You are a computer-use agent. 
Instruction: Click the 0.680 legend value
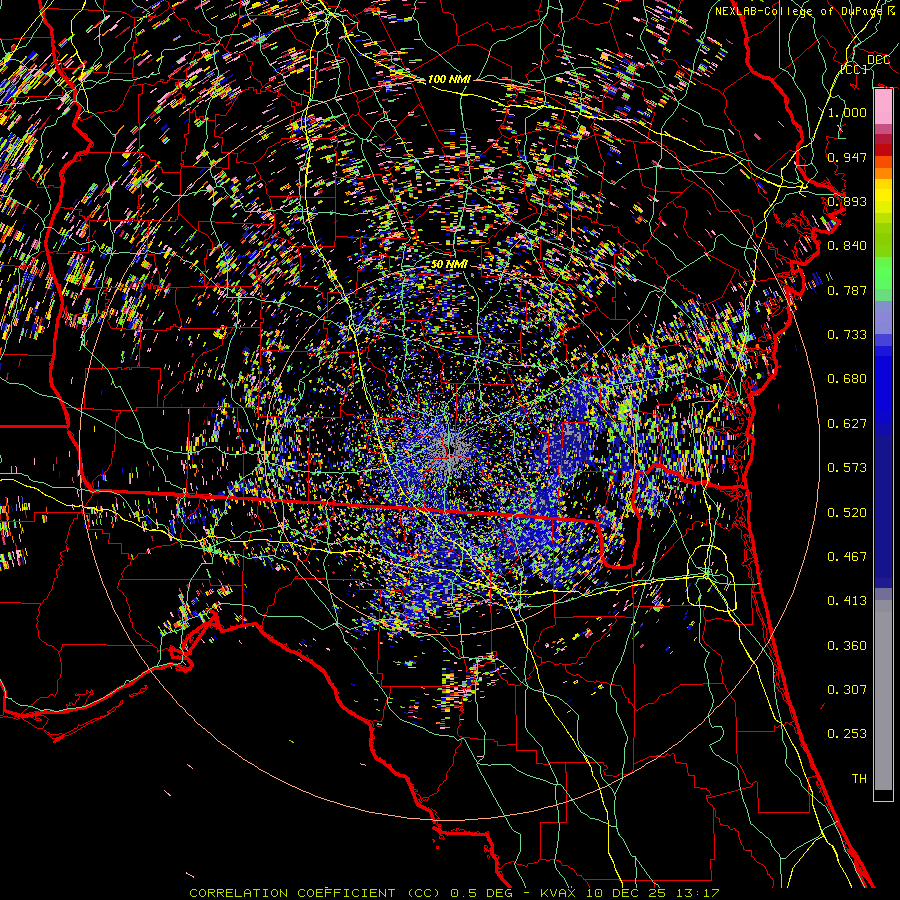847,379
